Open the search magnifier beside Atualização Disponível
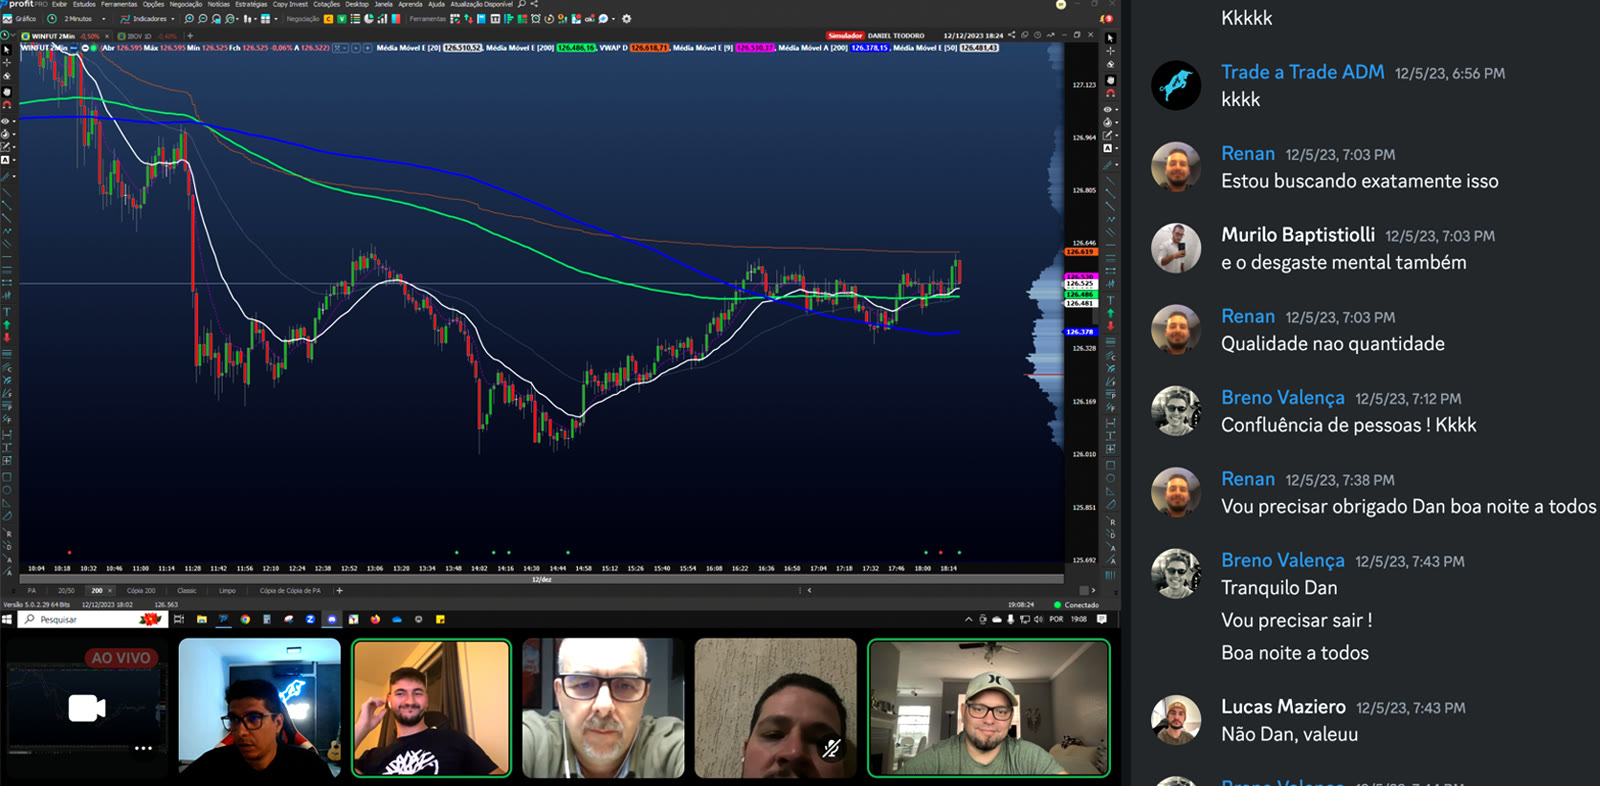The width and height of the screenshot is (1600, 786). tap(521, 4)
